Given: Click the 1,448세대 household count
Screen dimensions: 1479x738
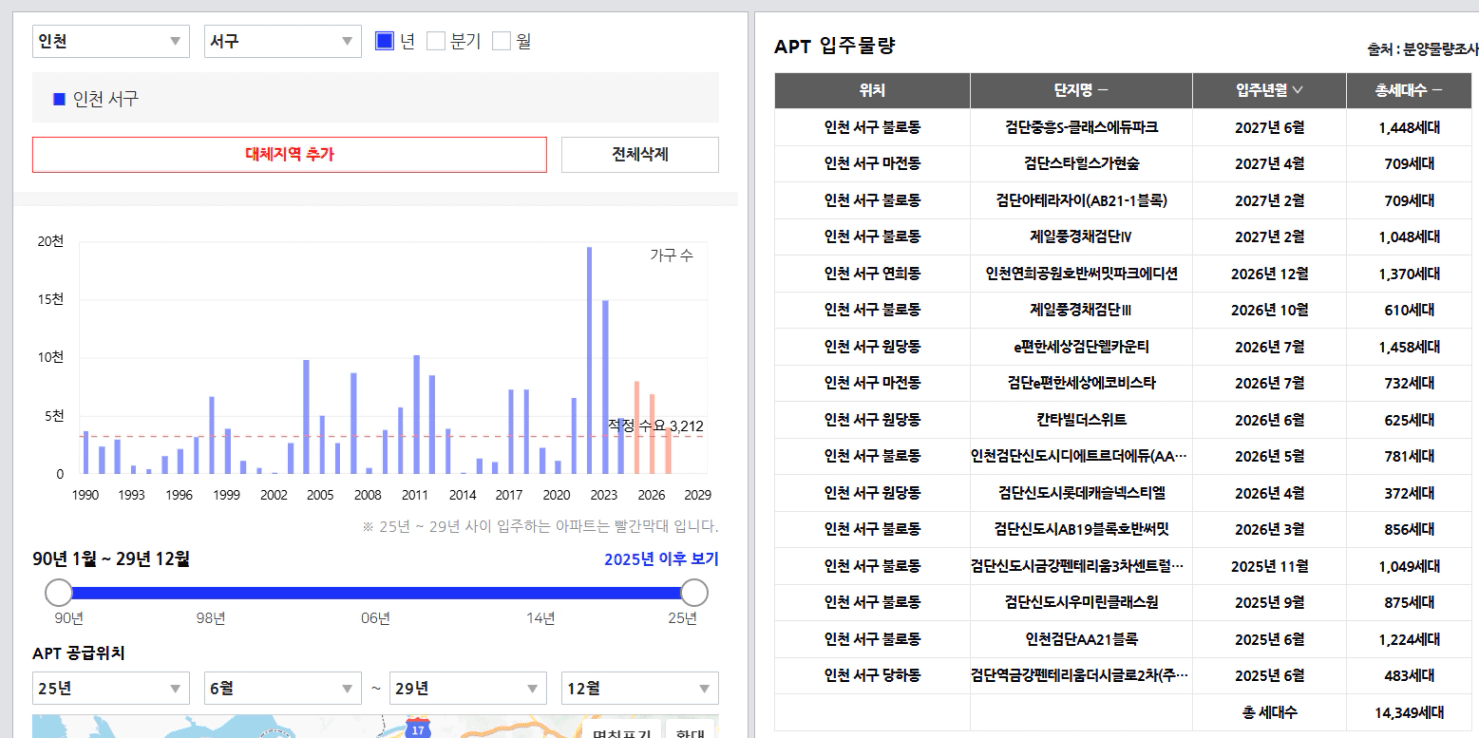Looking at the screenshot, I should 1409,127.
